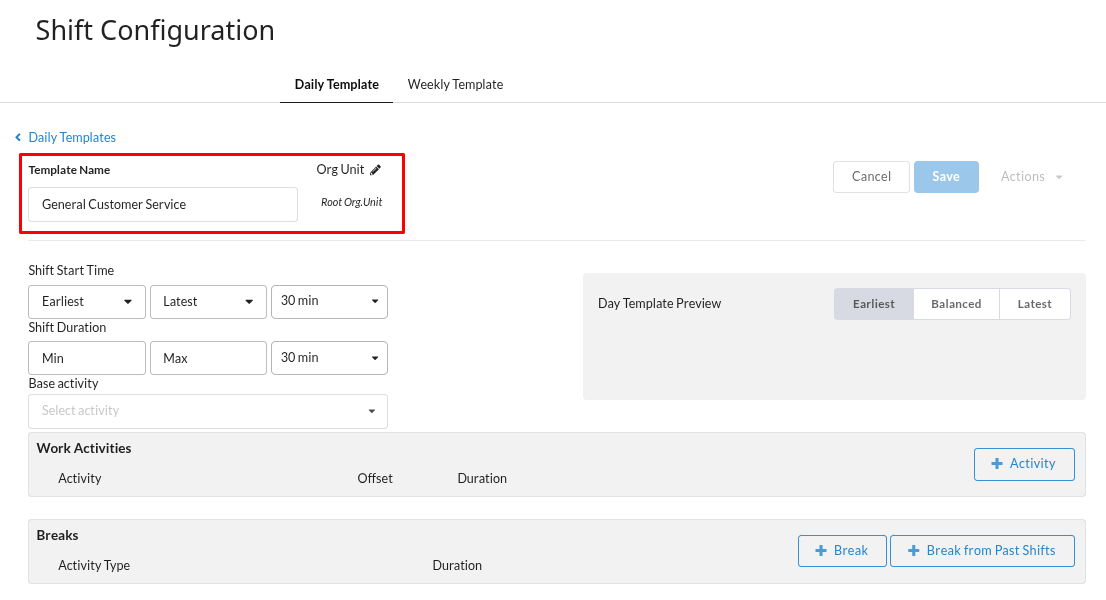Expand the shift duration 30 min dropdown
This screenshot has width=1106, height=600.
[329, 358]
